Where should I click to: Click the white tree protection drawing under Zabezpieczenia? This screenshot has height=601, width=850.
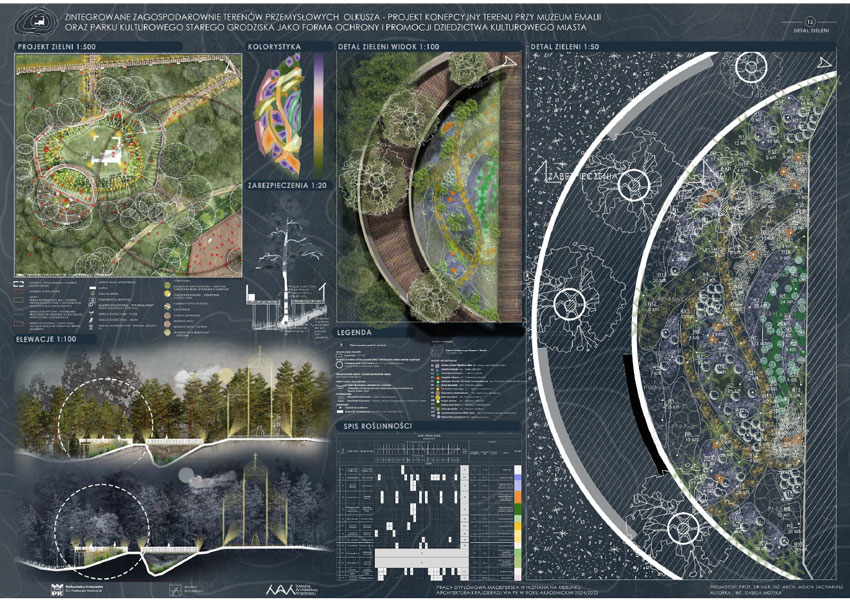[x=288, y=250]
